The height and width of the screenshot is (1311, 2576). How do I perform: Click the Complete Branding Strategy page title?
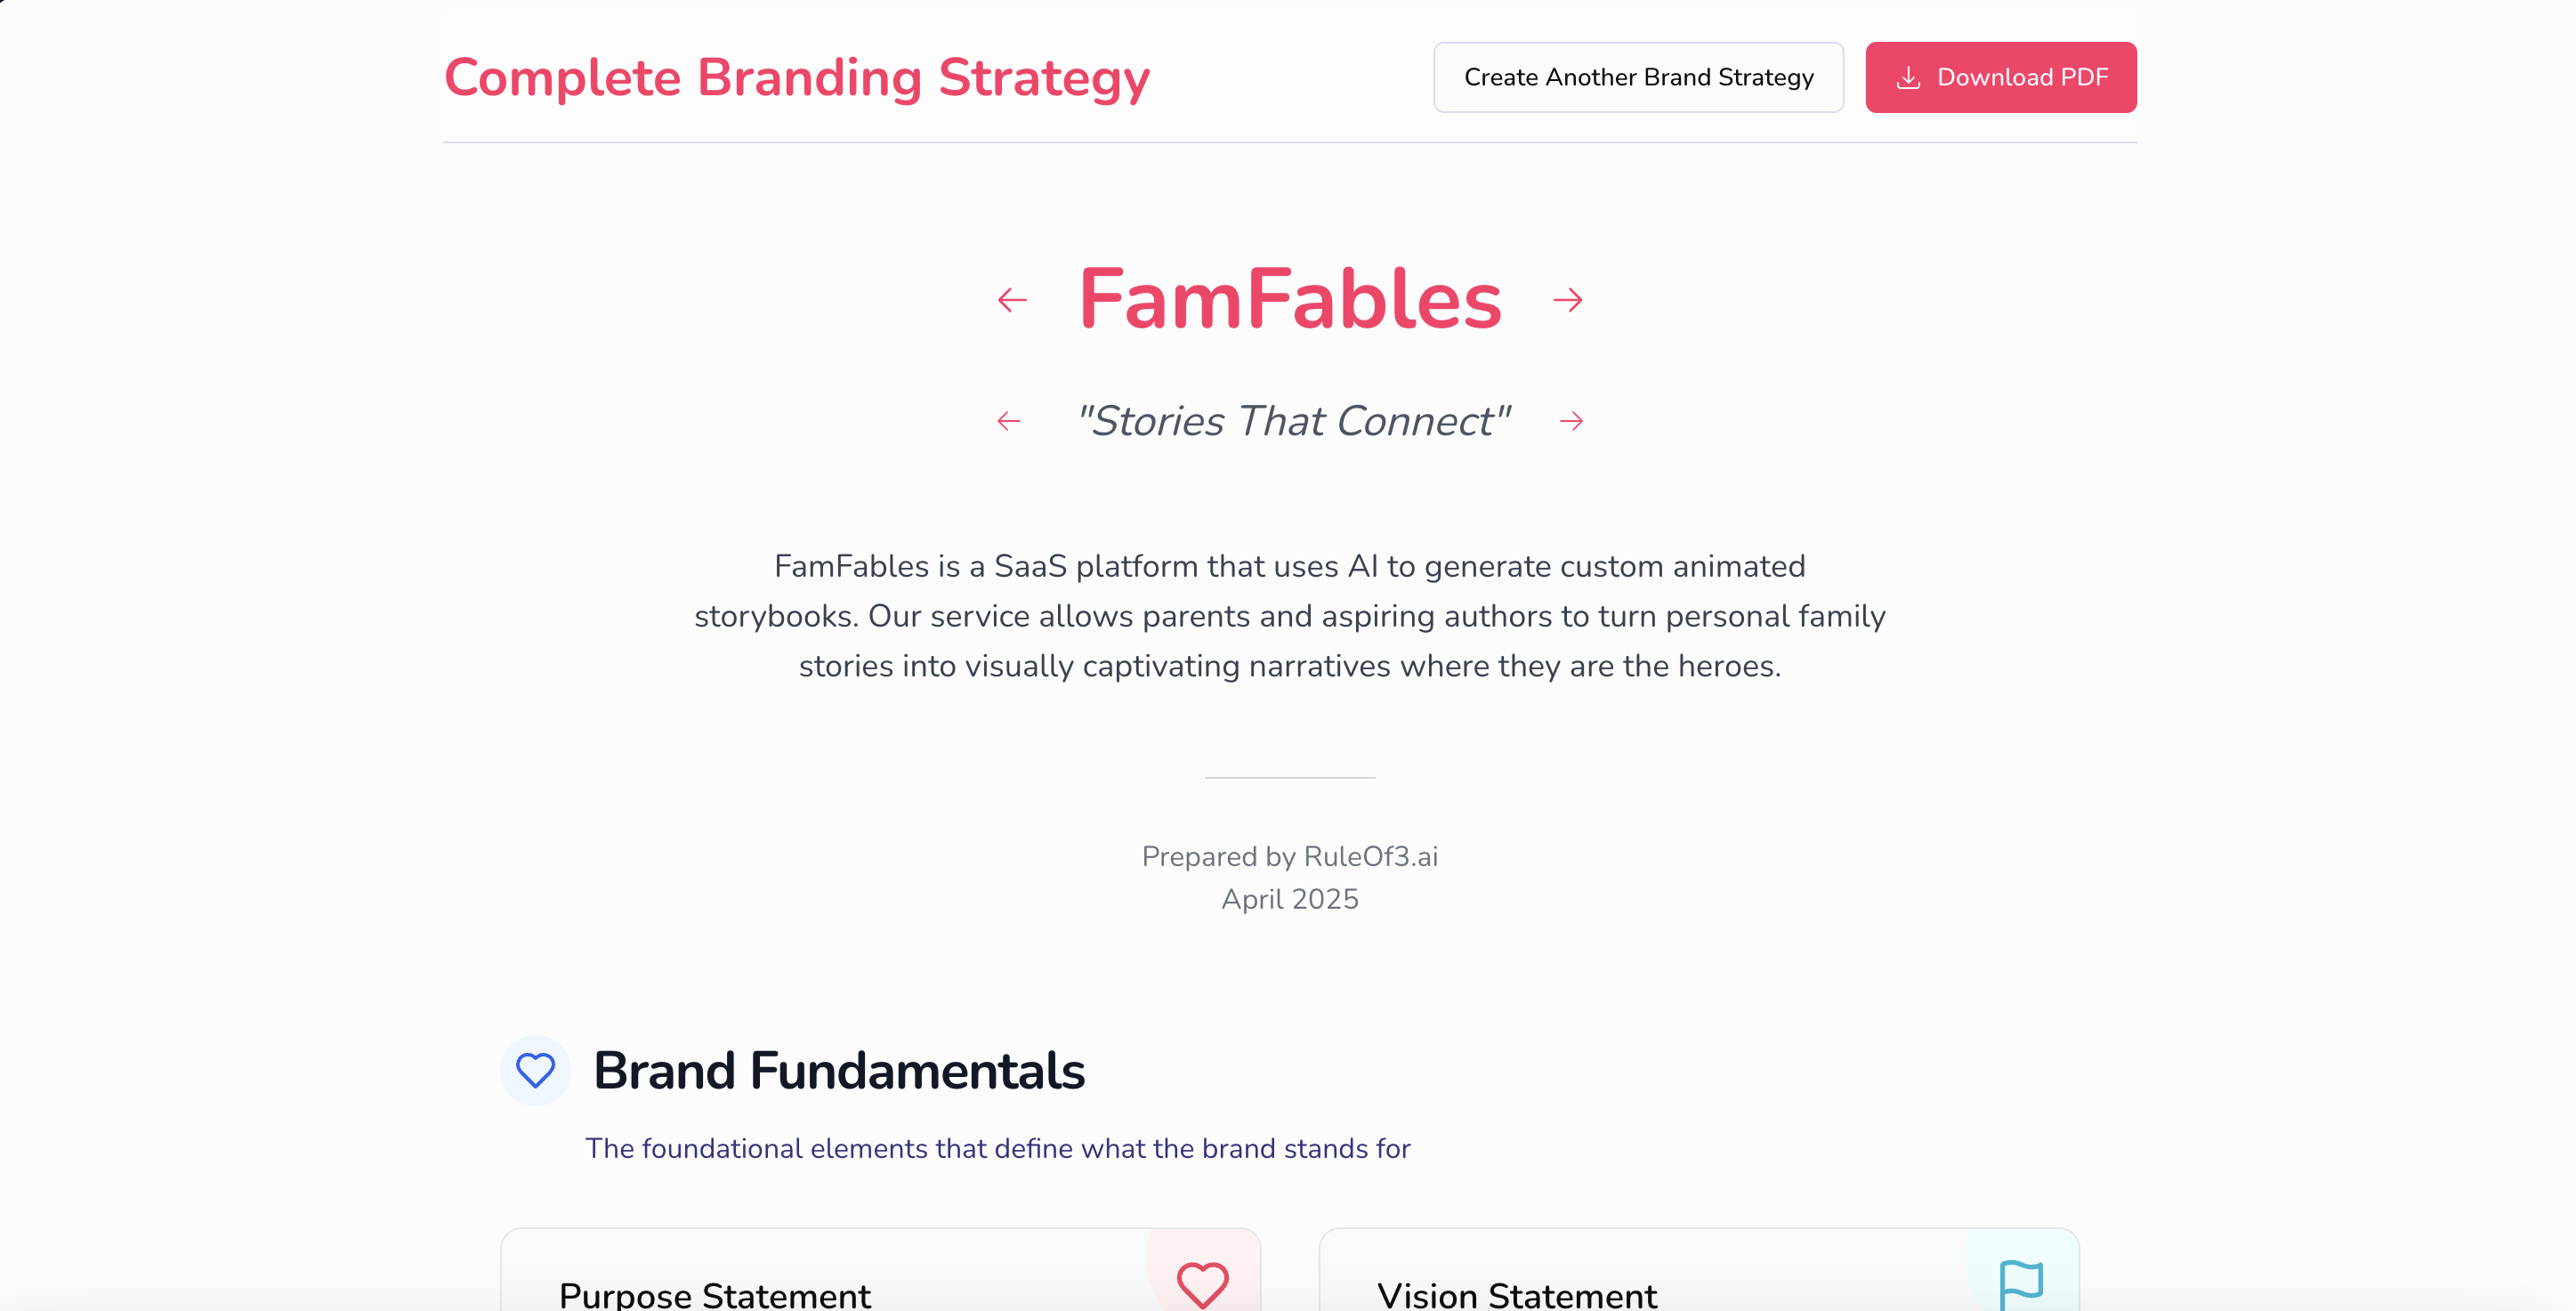[x=797, y=77]
